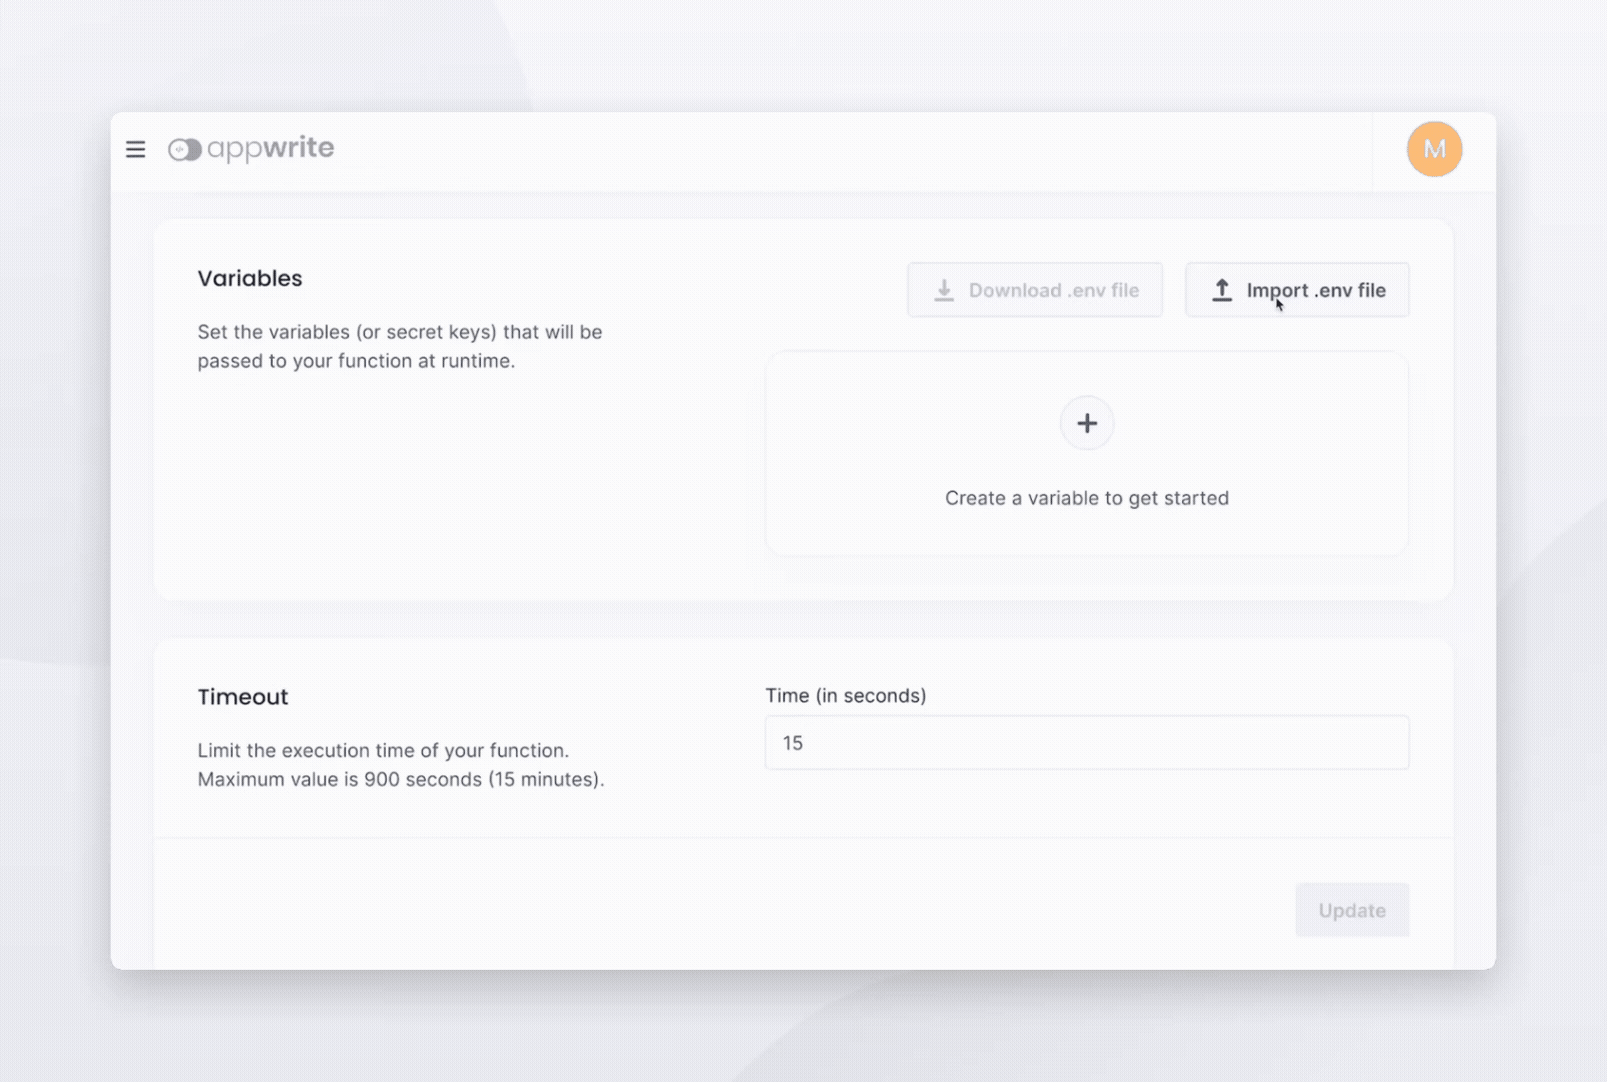The image size is (1607, 1082).
Task: Click the download icon inside Download .env file
Action: tap(944, 289)
